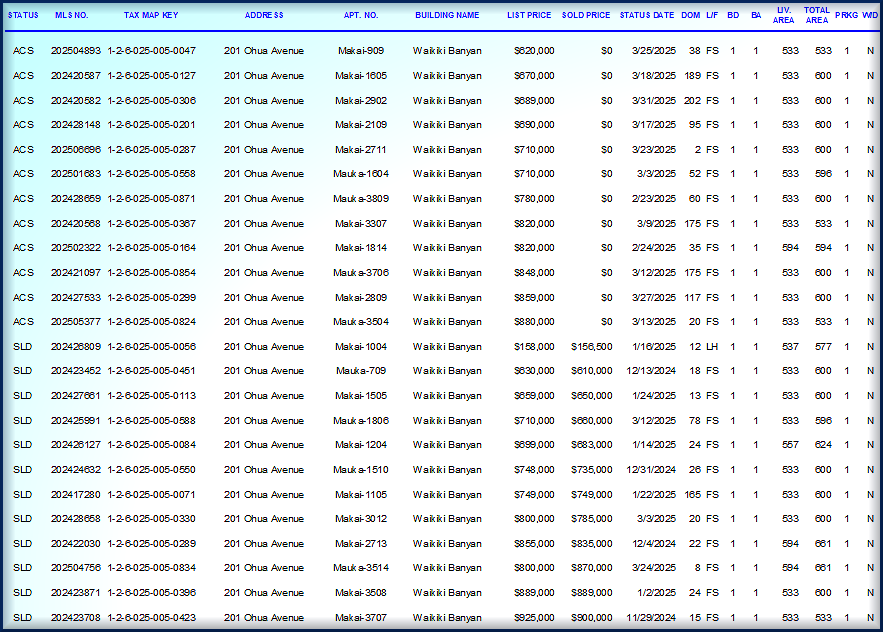
Task: Click status date 3/31/2025
Action: pos(654,100)
